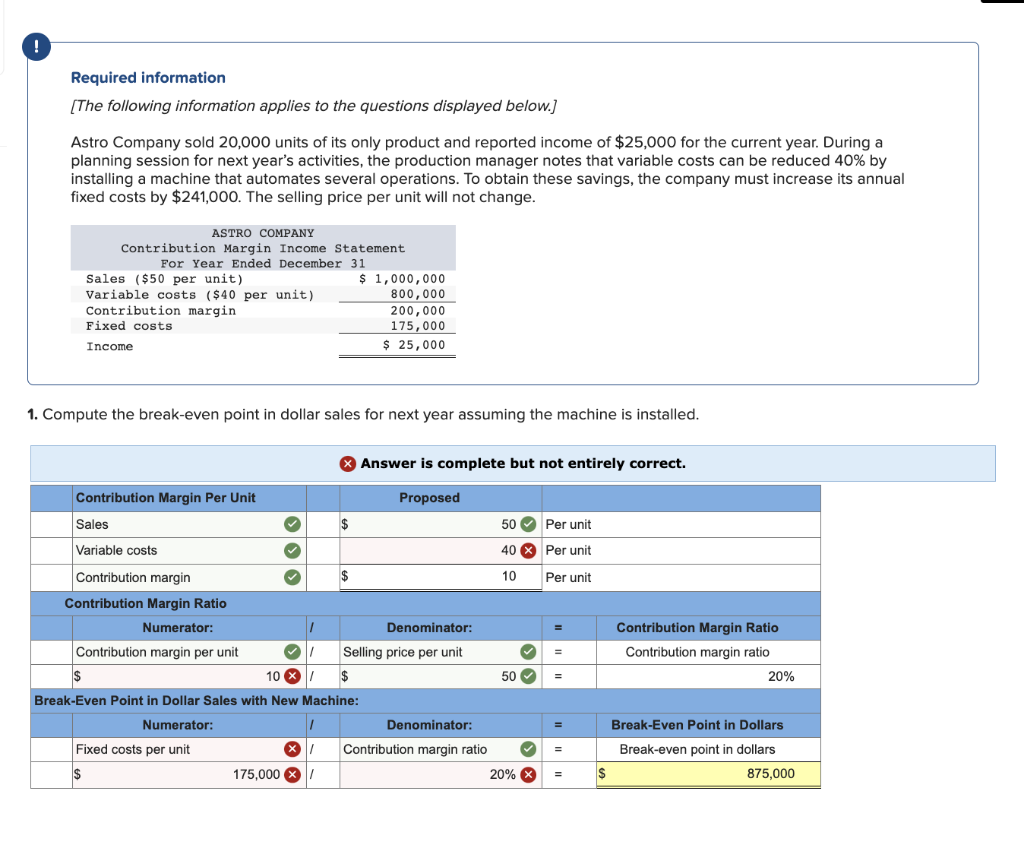Click the Required information heading
The width and height of the screenshot is (1024, 848).
148,78
